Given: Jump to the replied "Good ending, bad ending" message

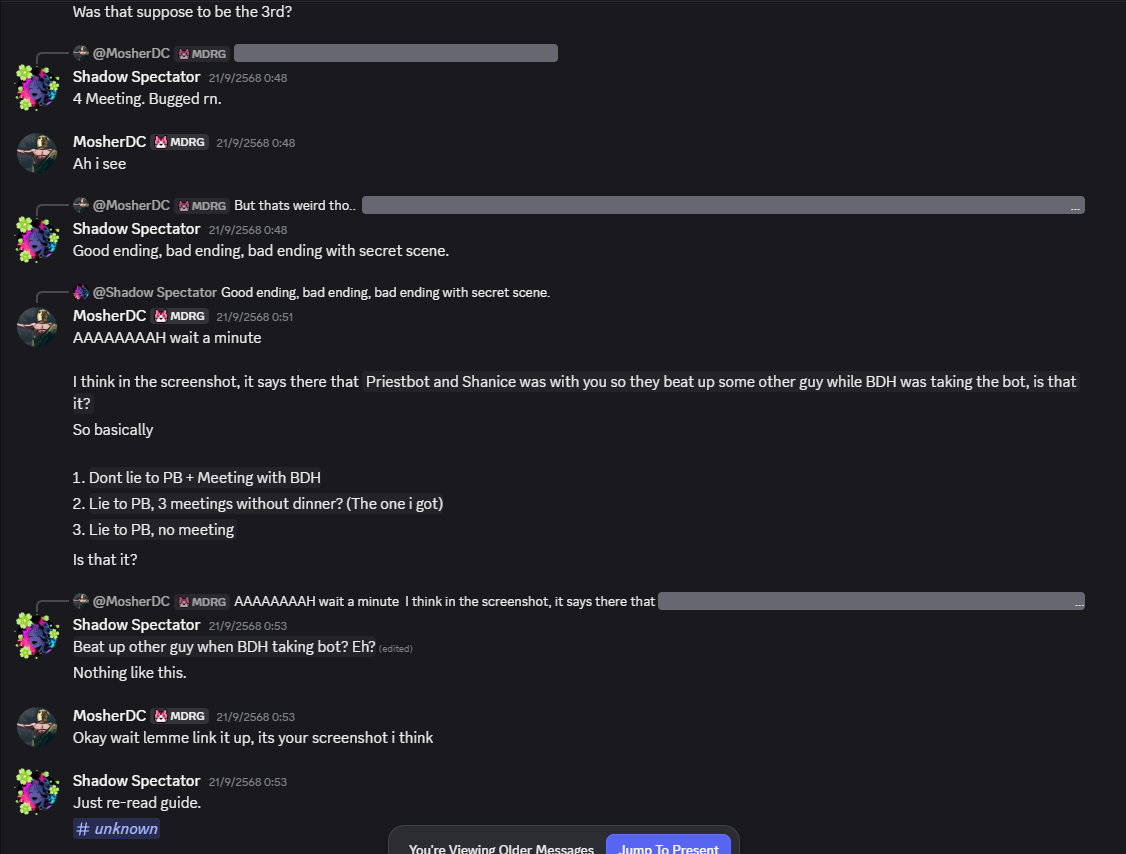Looking at the screenshot, I should click(385, 292).
